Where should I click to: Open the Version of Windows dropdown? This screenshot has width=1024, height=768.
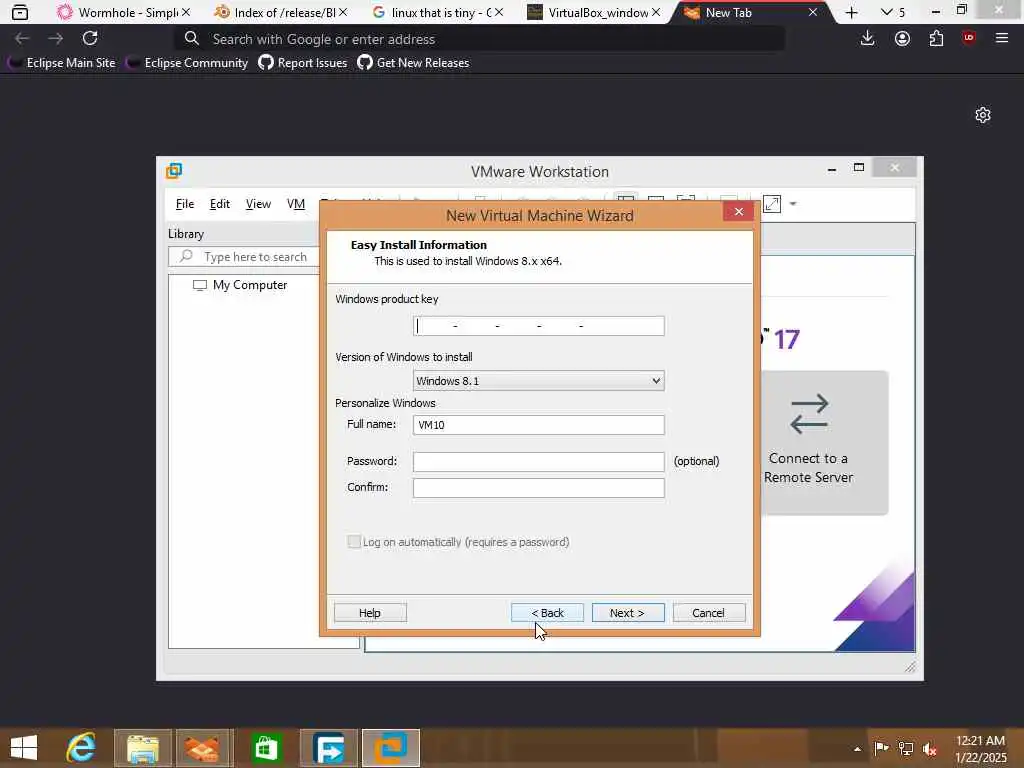coord(539,381)
